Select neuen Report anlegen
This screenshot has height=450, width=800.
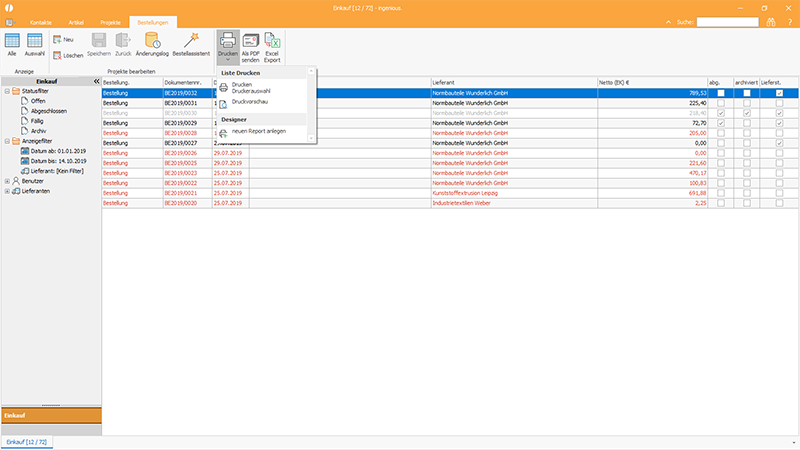click(x=262, y=132)
